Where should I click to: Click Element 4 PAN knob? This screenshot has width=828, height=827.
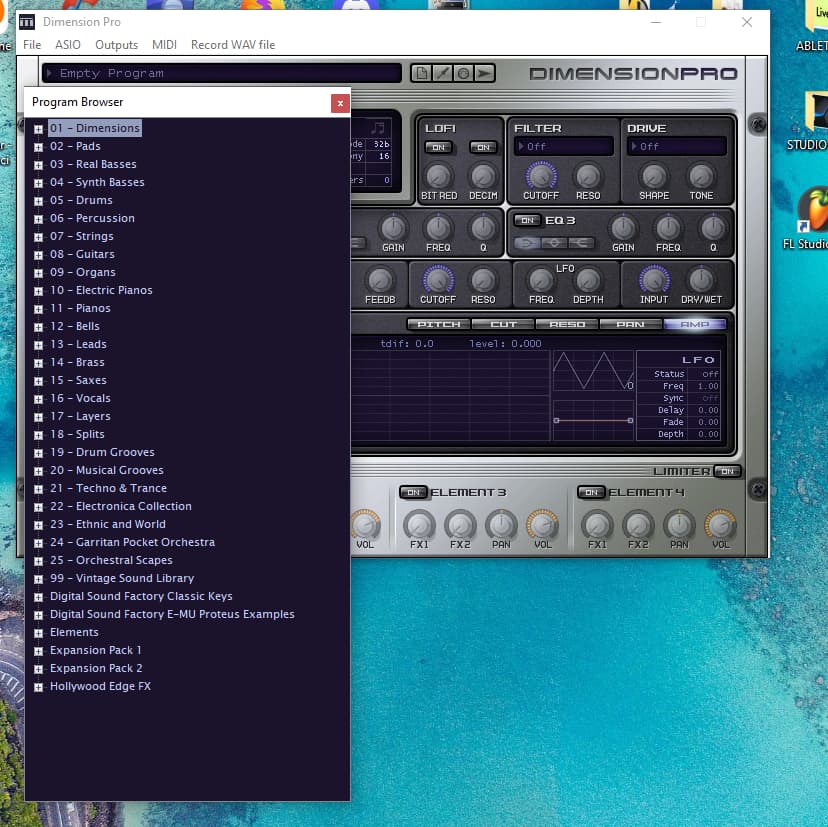(679, 525)
